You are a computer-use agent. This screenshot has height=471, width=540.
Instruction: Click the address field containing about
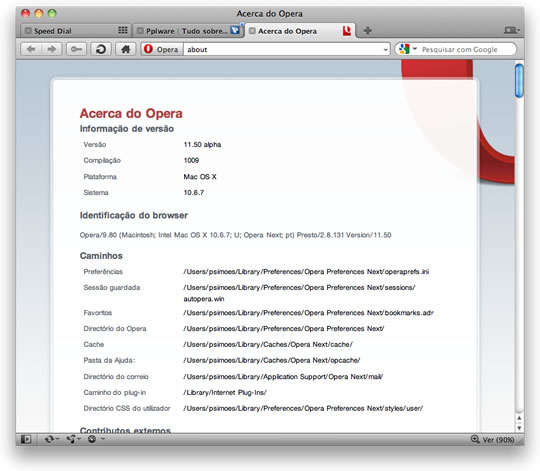287,49
